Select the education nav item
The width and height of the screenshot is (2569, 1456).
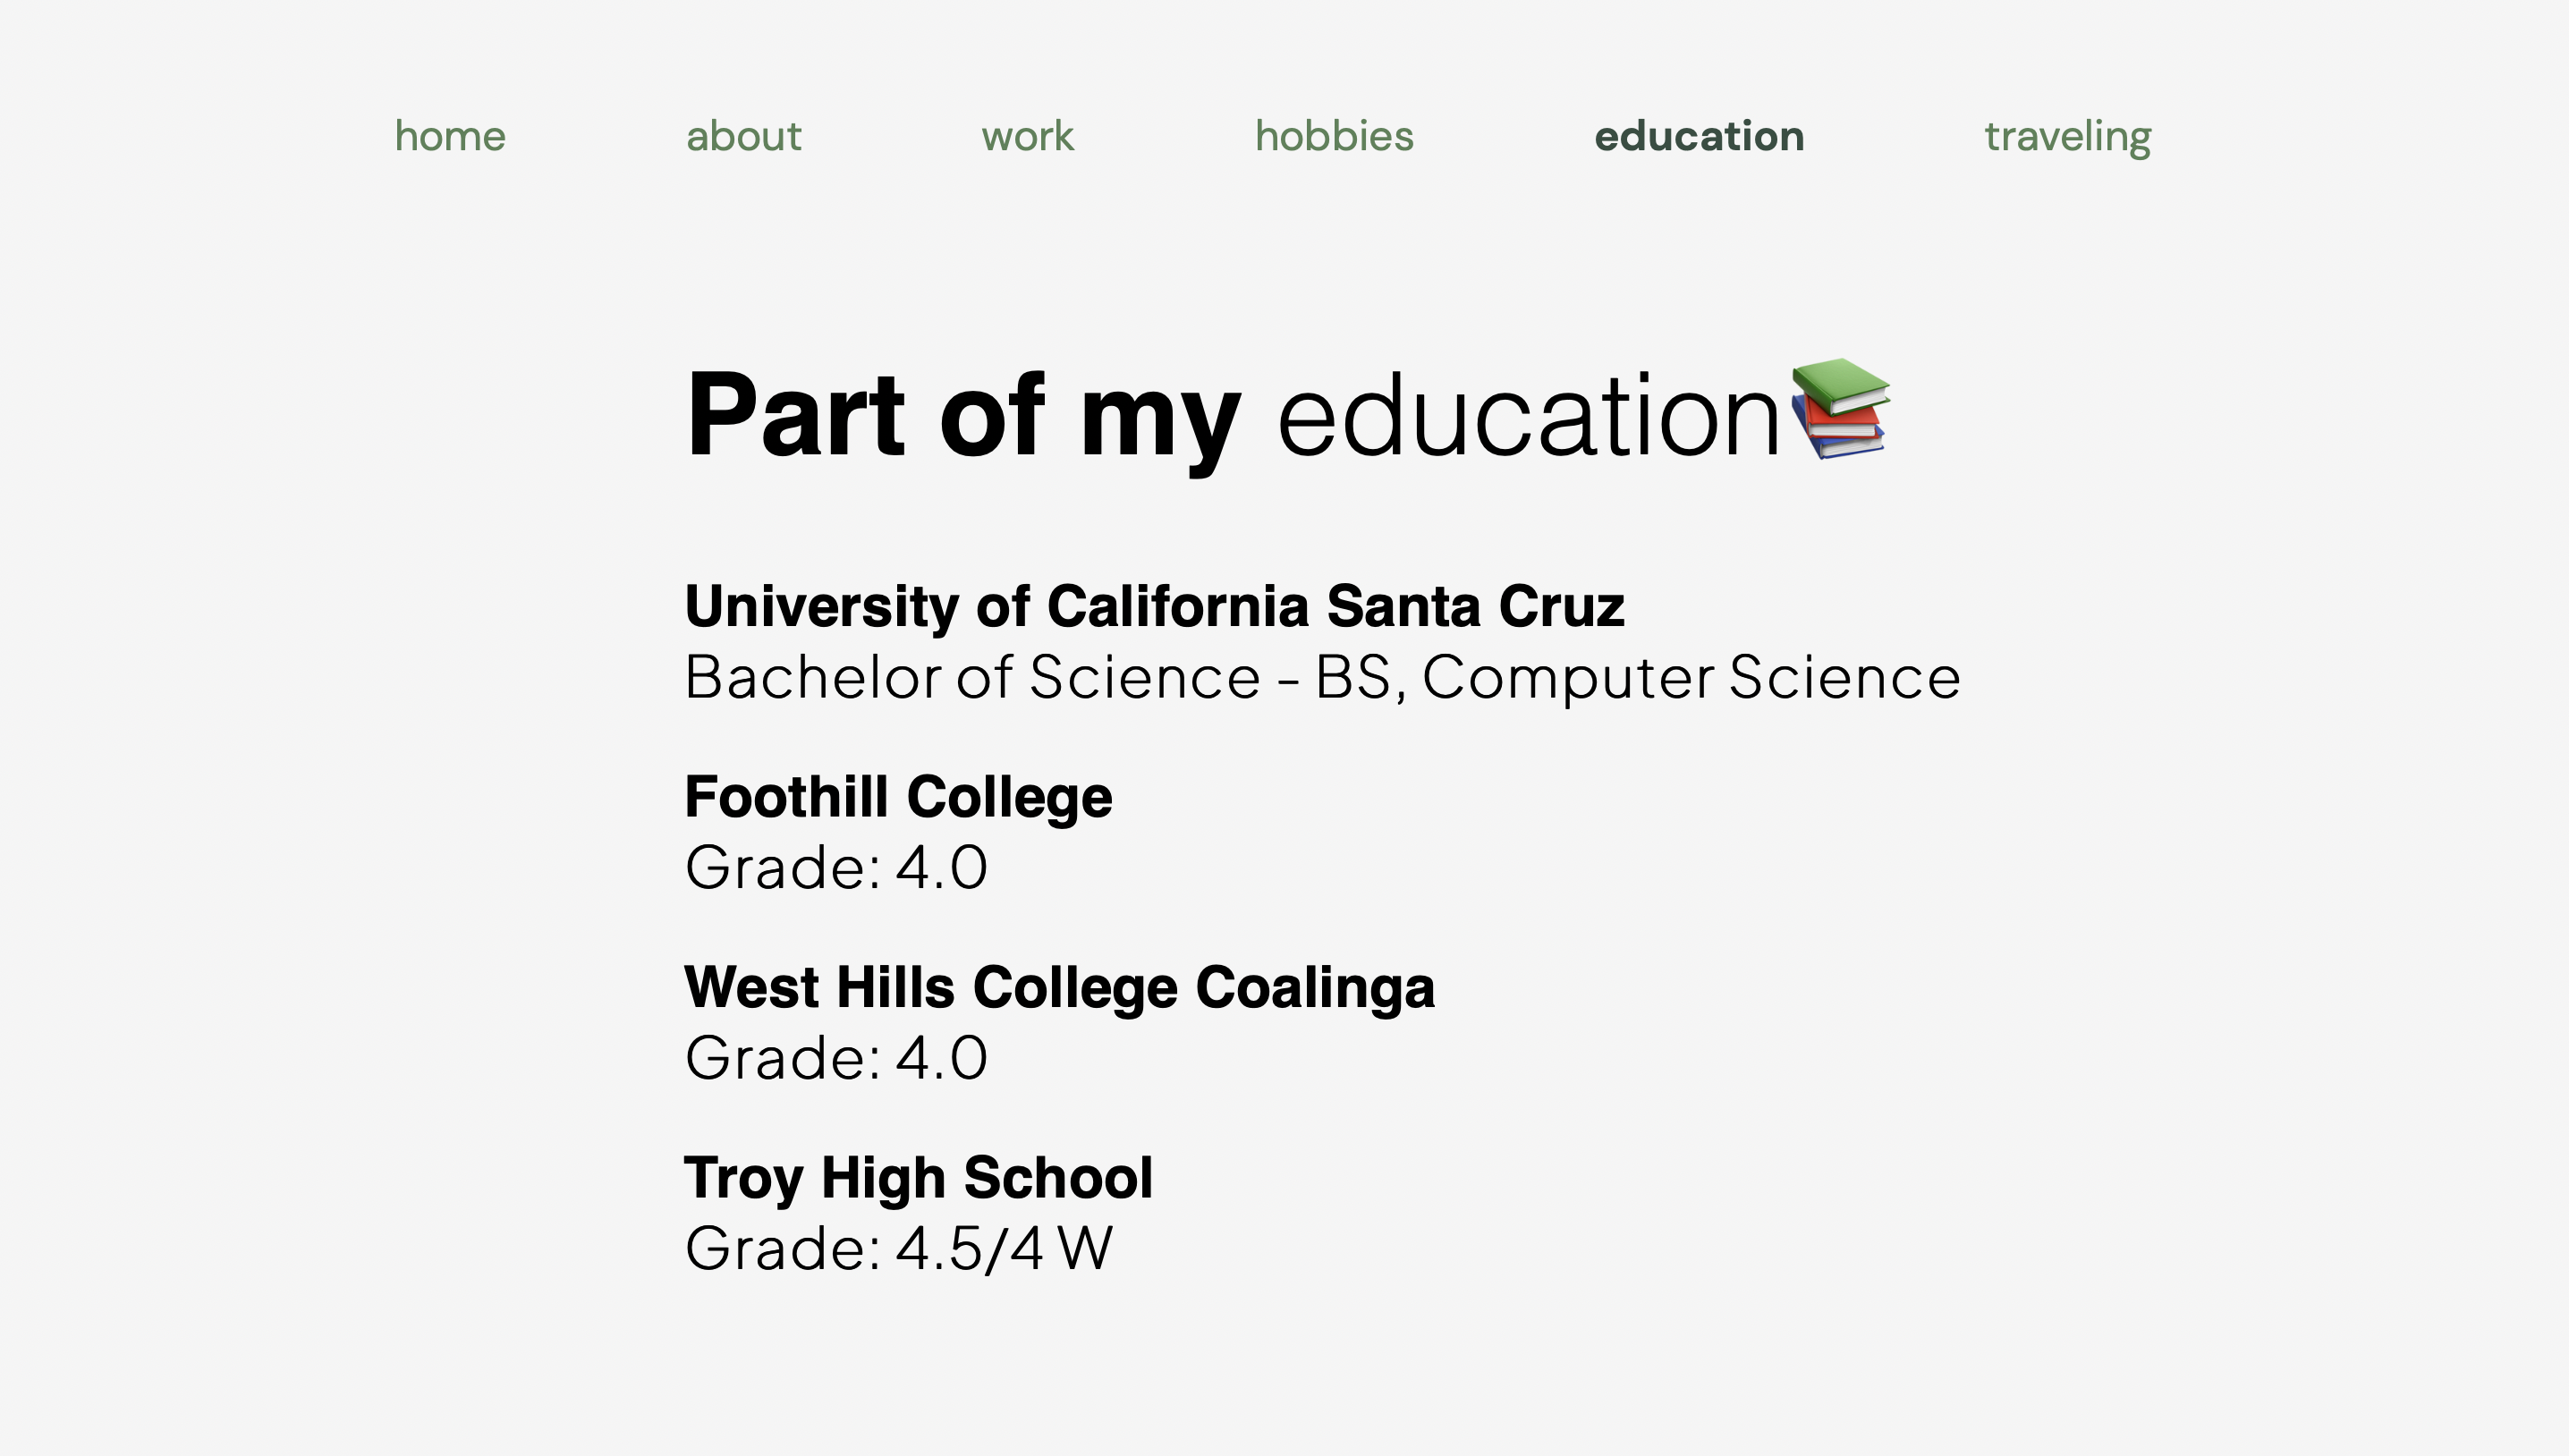pos(1698,136)
